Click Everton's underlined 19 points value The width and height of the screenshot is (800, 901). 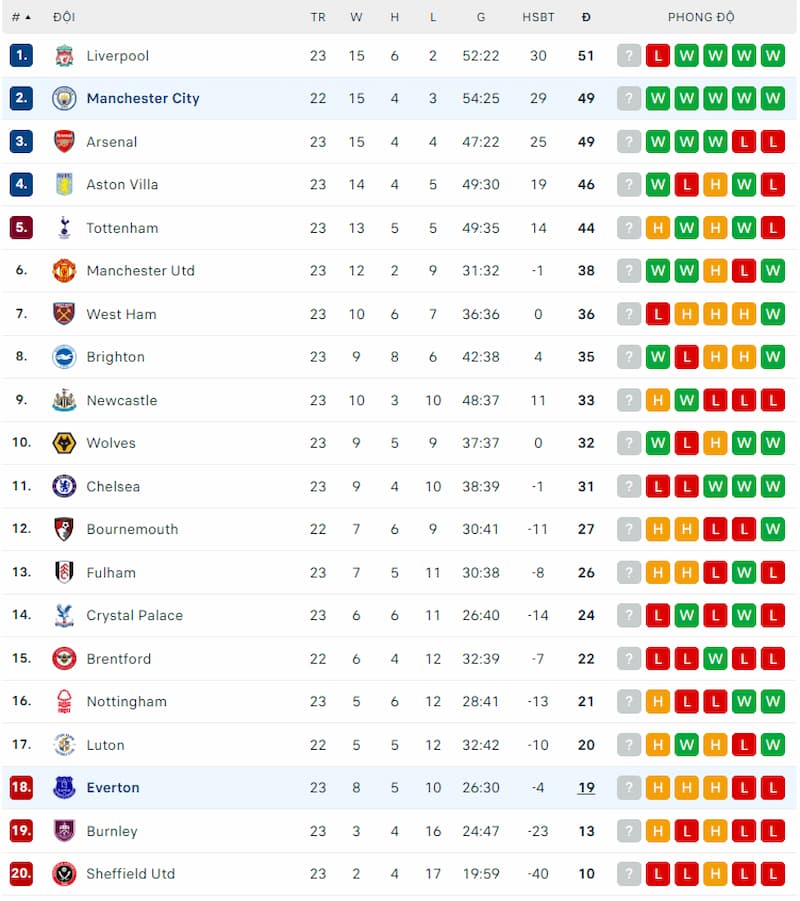click(x=586, y=788)
